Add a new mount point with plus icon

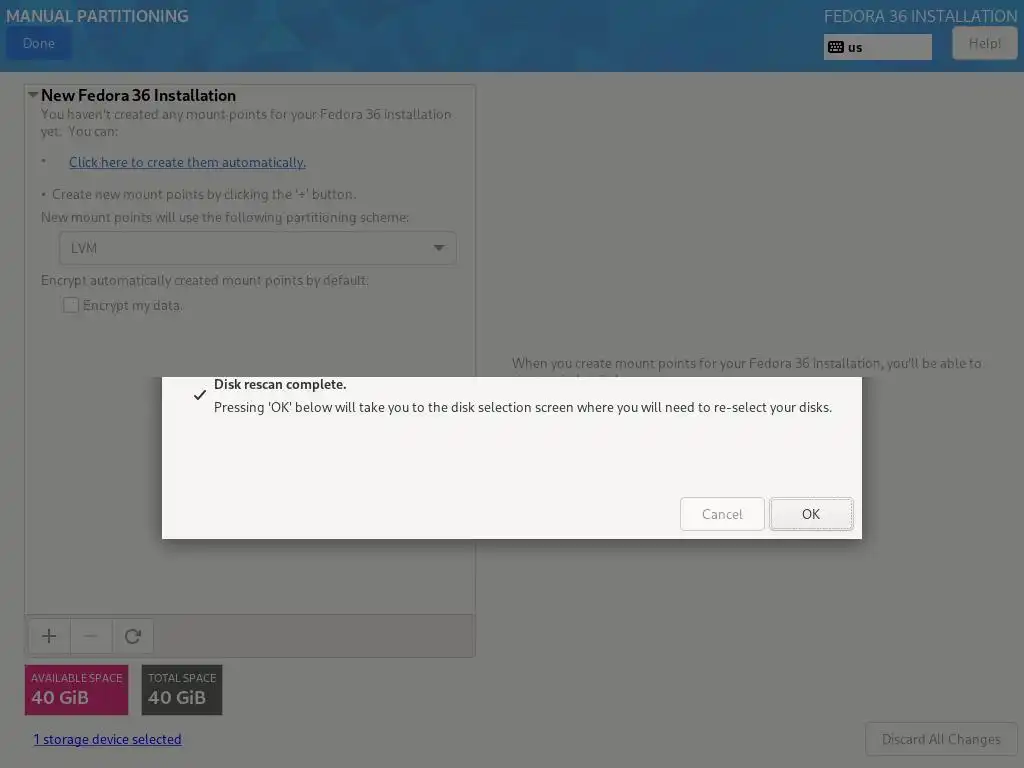click(49, 636)
